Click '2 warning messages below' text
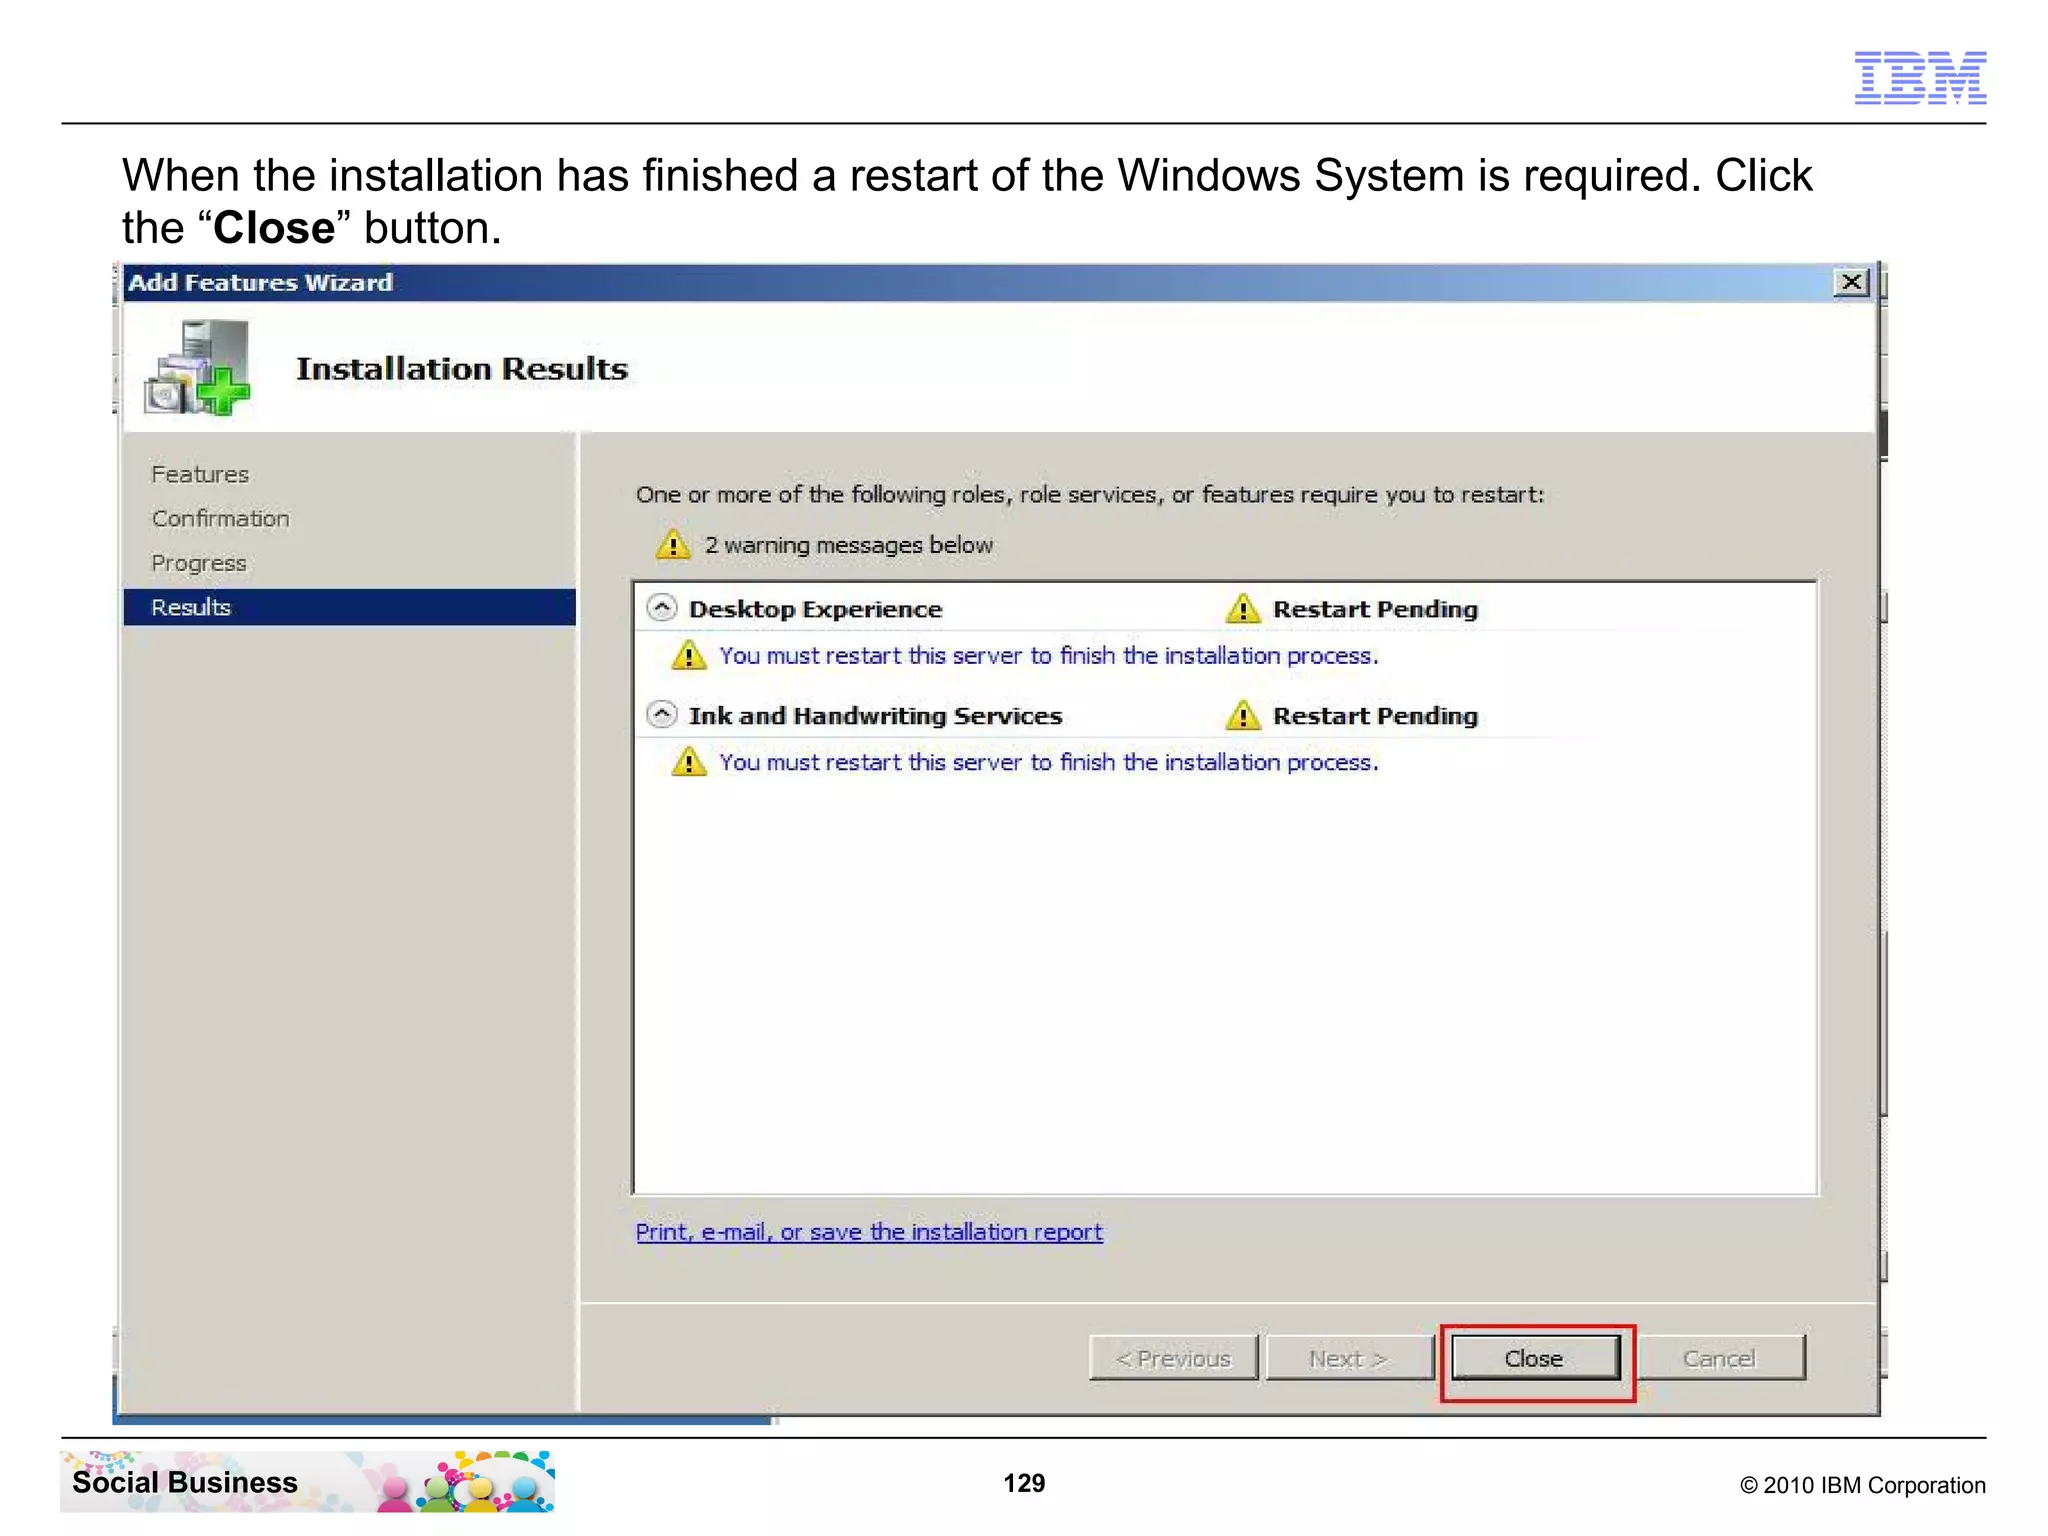The height and width of the screenshot is (1536, 2048). pyautogui.click(x=849, y=545)
